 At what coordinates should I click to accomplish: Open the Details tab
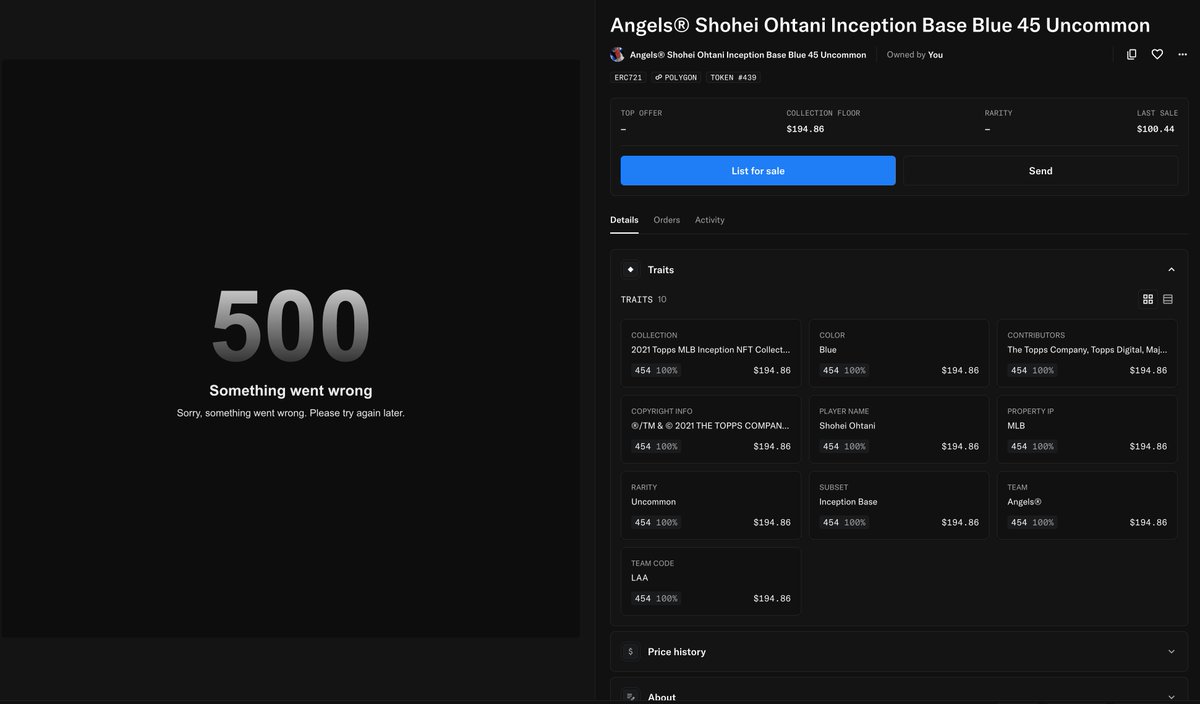(624, 220)
